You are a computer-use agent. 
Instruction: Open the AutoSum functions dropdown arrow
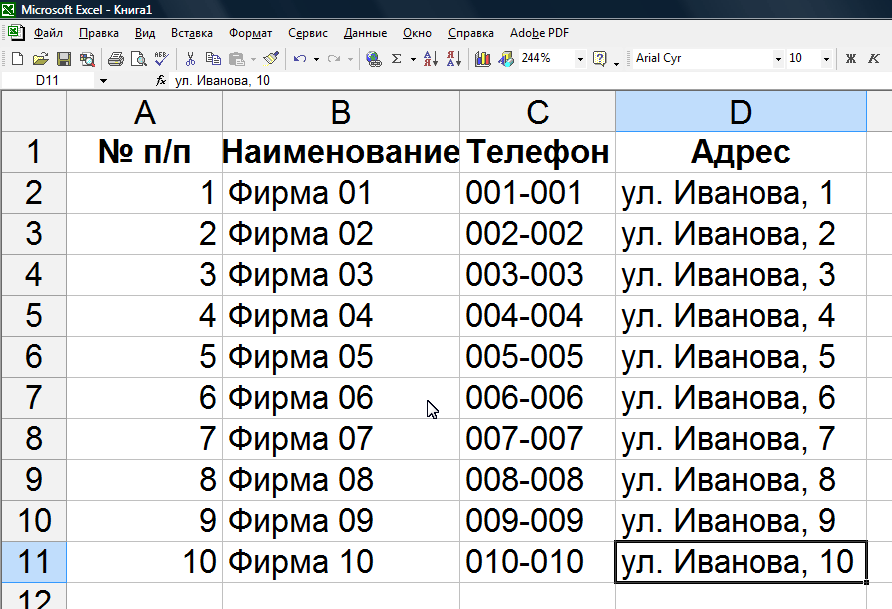click(x=413, y=59)
